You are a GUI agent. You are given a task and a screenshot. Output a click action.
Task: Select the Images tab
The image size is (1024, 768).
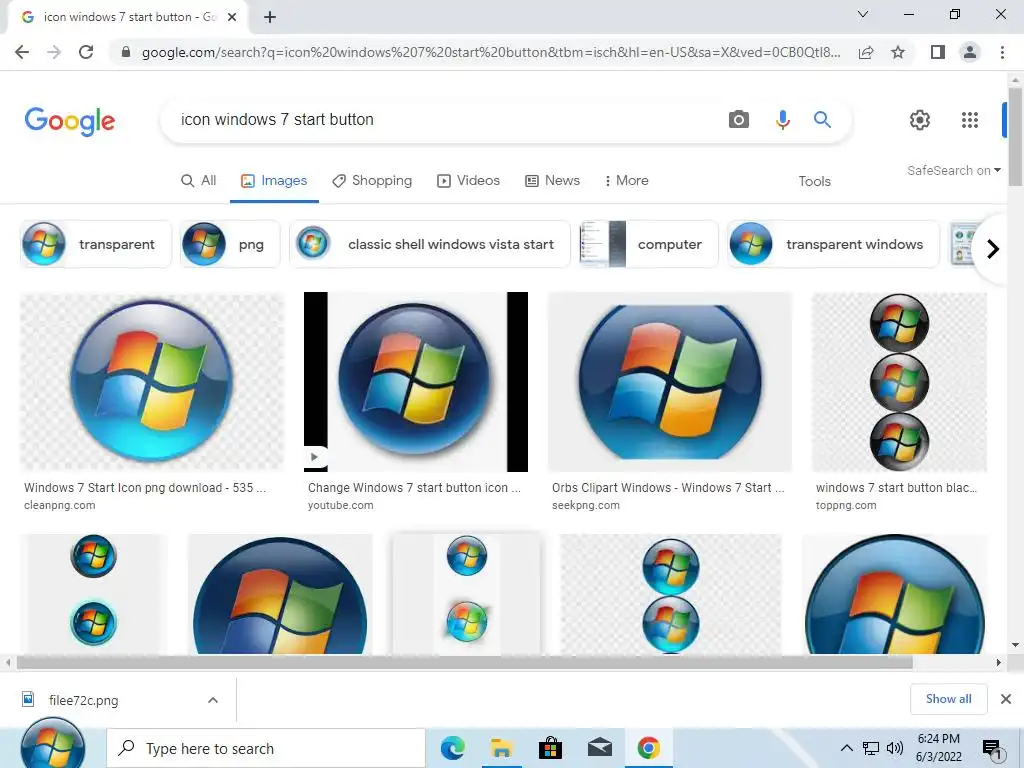[x=274, y=180]
